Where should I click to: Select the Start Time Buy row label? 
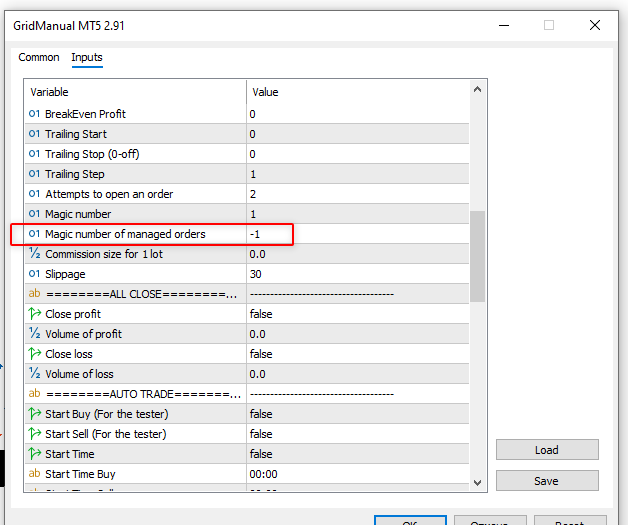(80, 474)
